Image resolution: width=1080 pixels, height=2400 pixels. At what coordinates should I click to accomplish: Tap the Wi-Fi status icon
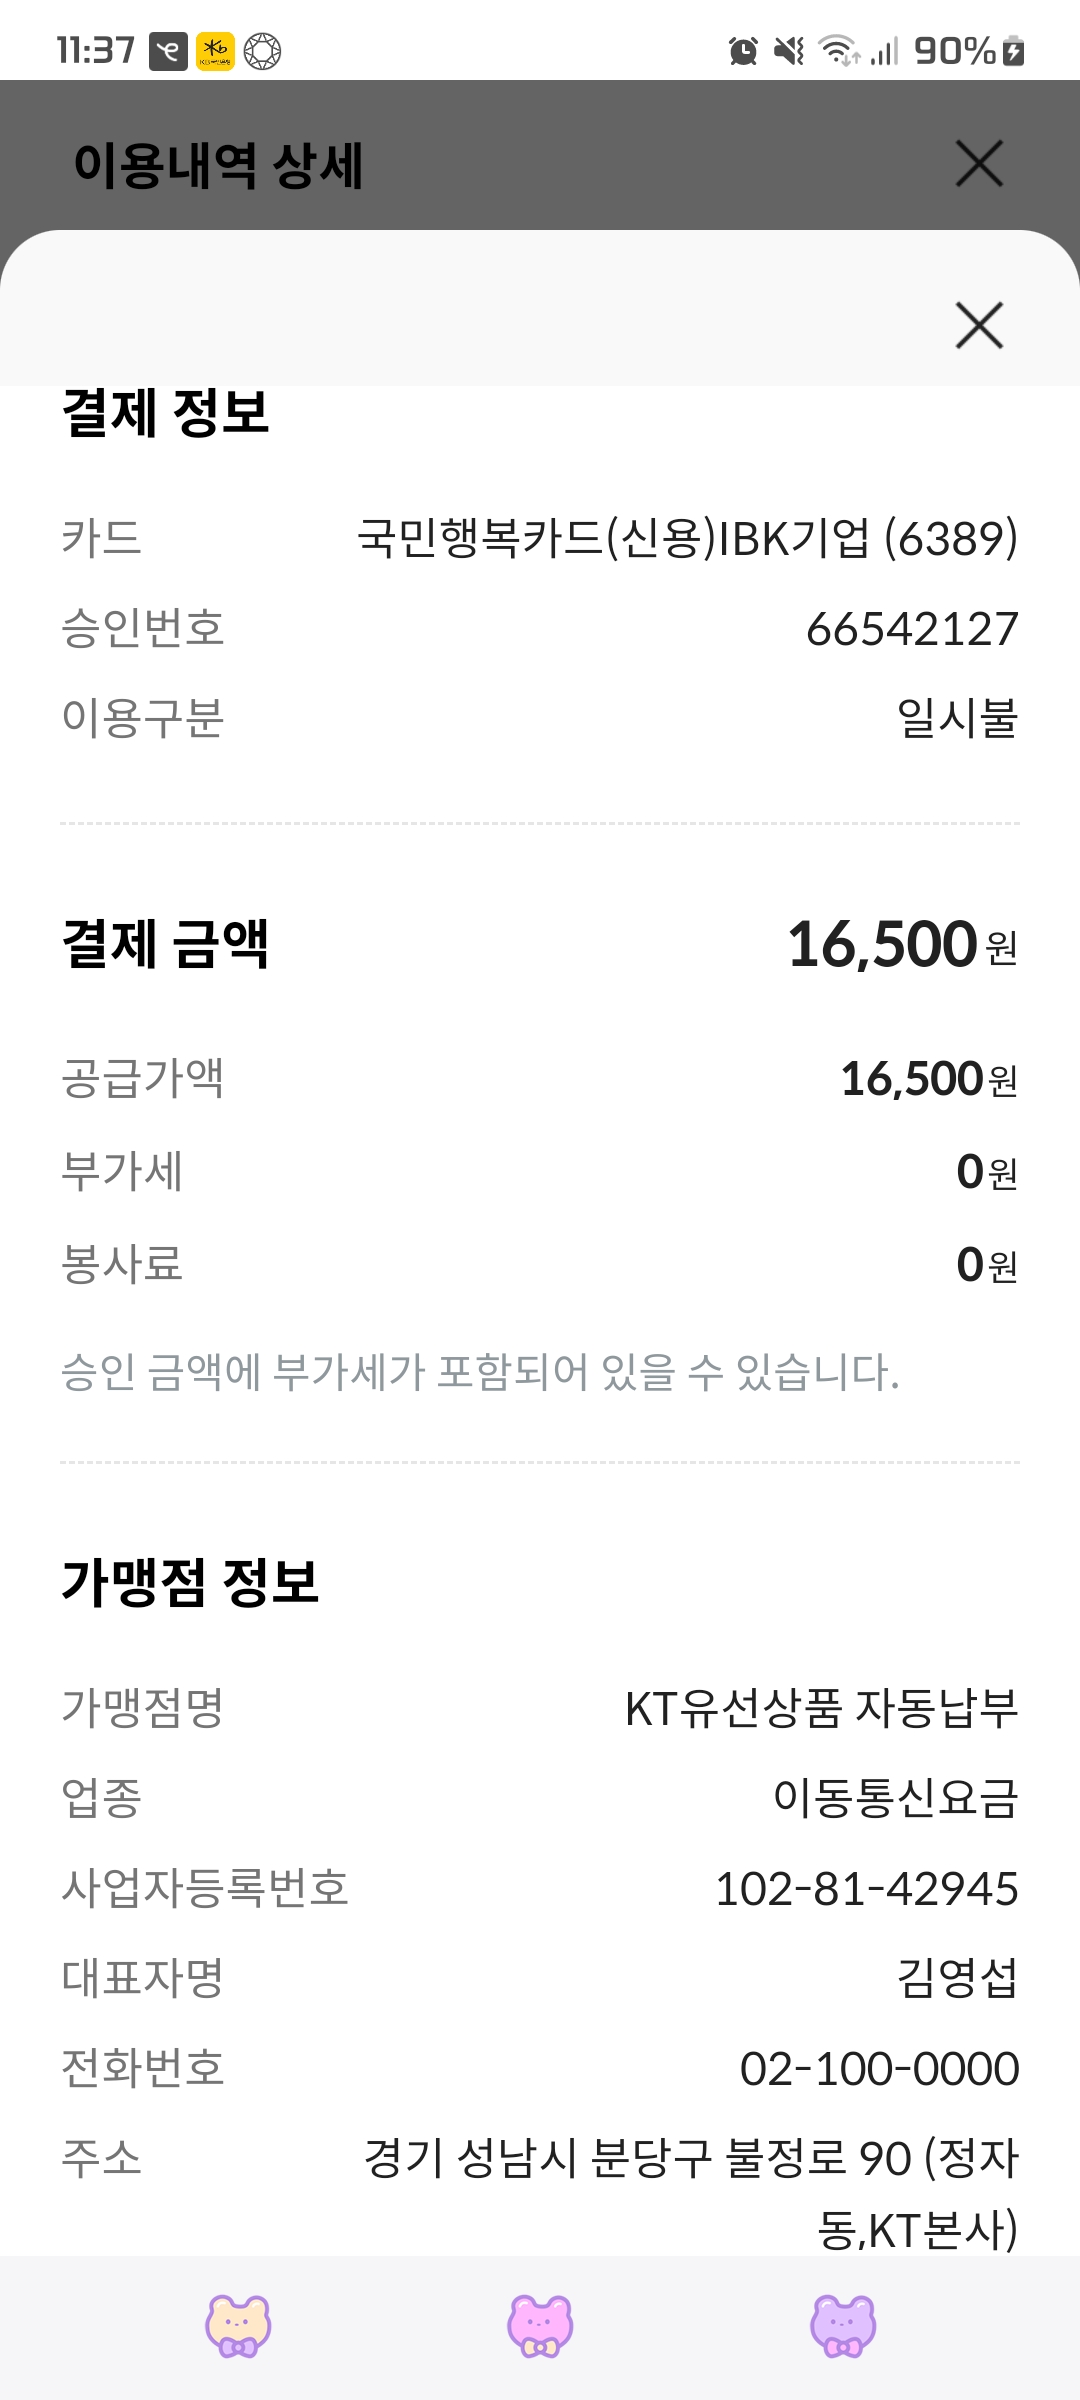tap(838, 51)
